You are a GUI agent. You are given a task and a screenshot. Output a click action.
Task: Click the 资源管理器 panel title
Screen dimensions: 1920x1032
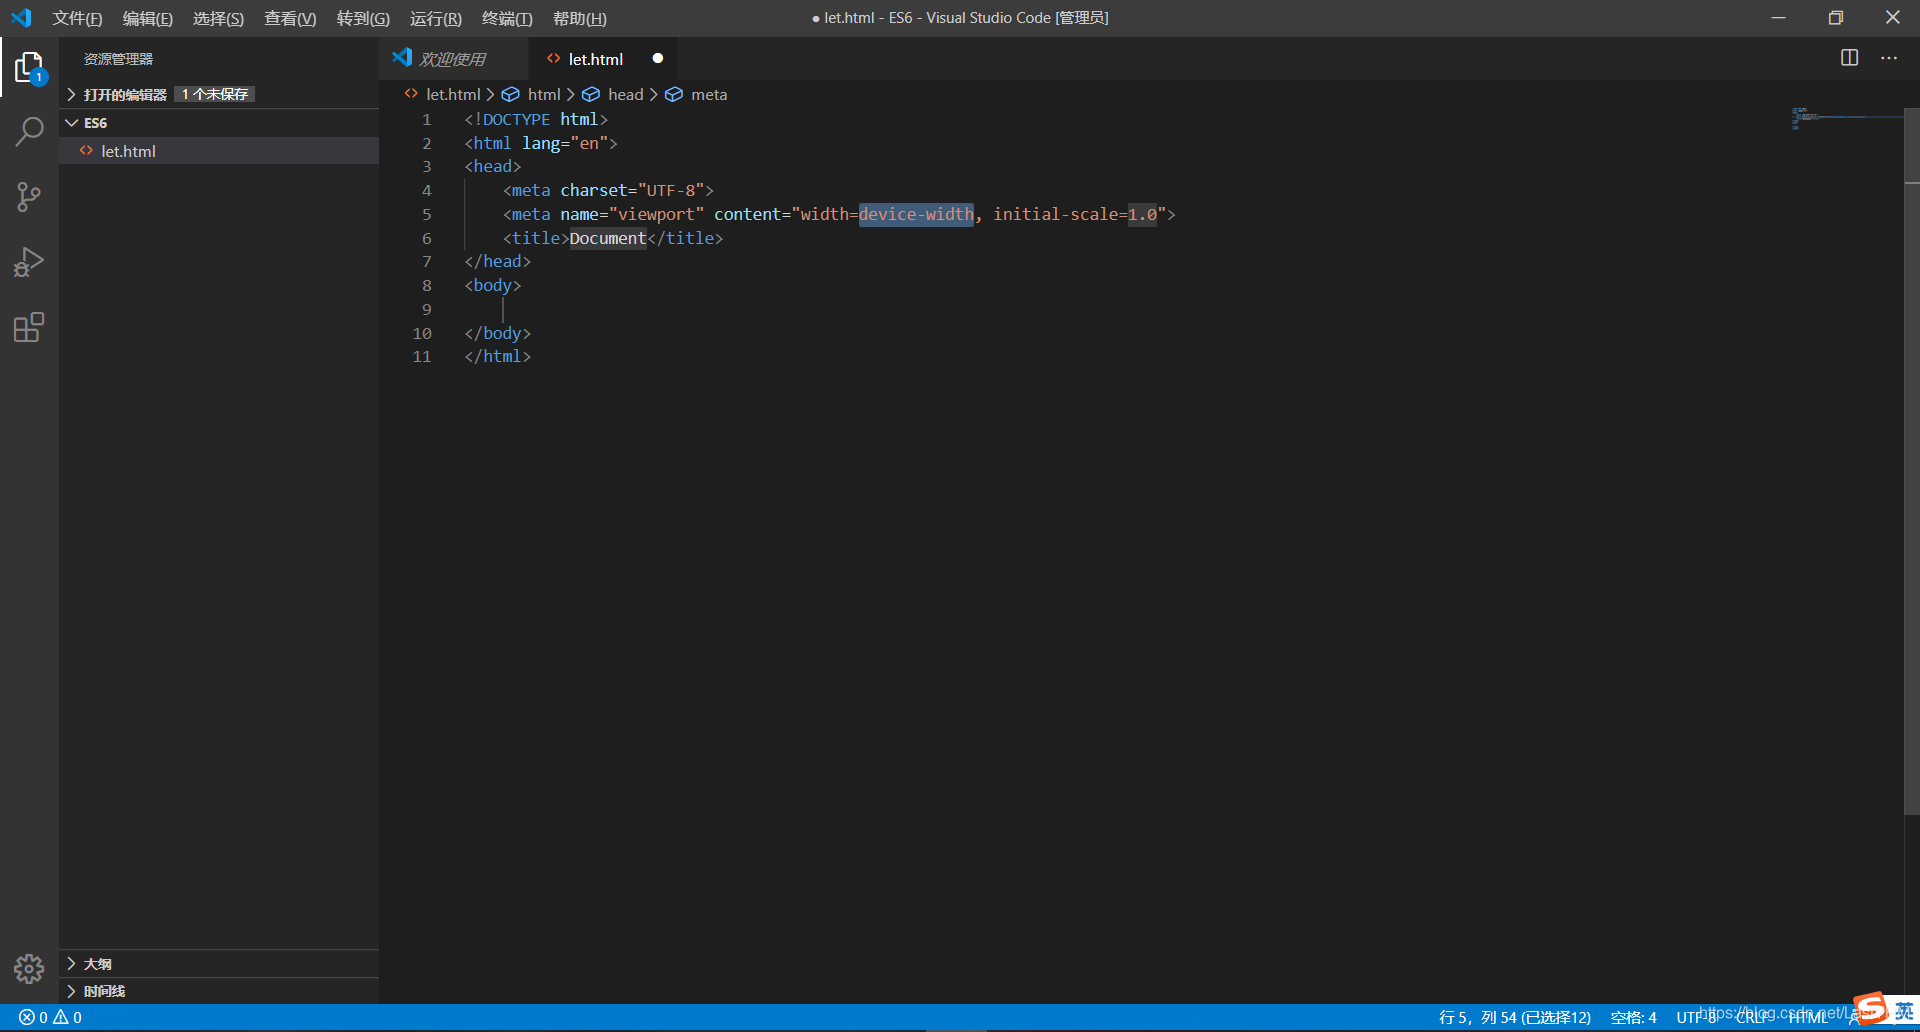pyautogui.click(x=118, y=59)
